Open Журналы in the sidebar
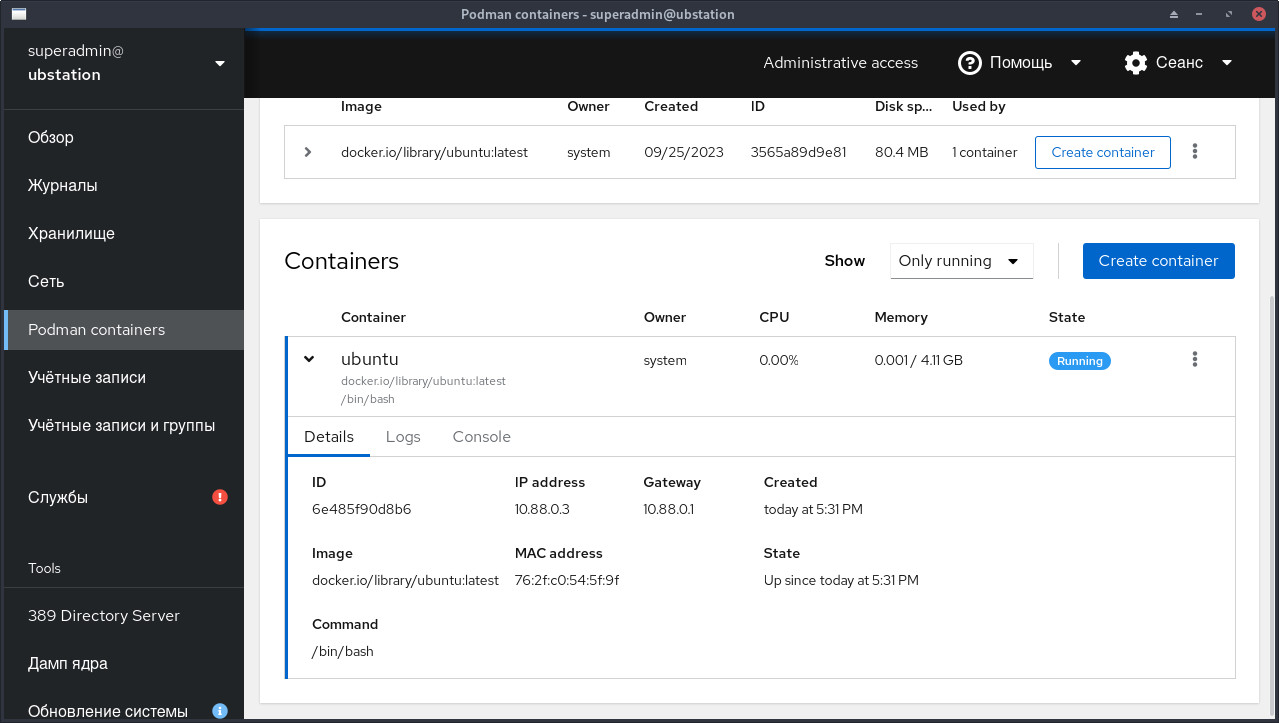The width and height of the screenshot is (1279, 723). pyautogui.click(x=124, y=185)
